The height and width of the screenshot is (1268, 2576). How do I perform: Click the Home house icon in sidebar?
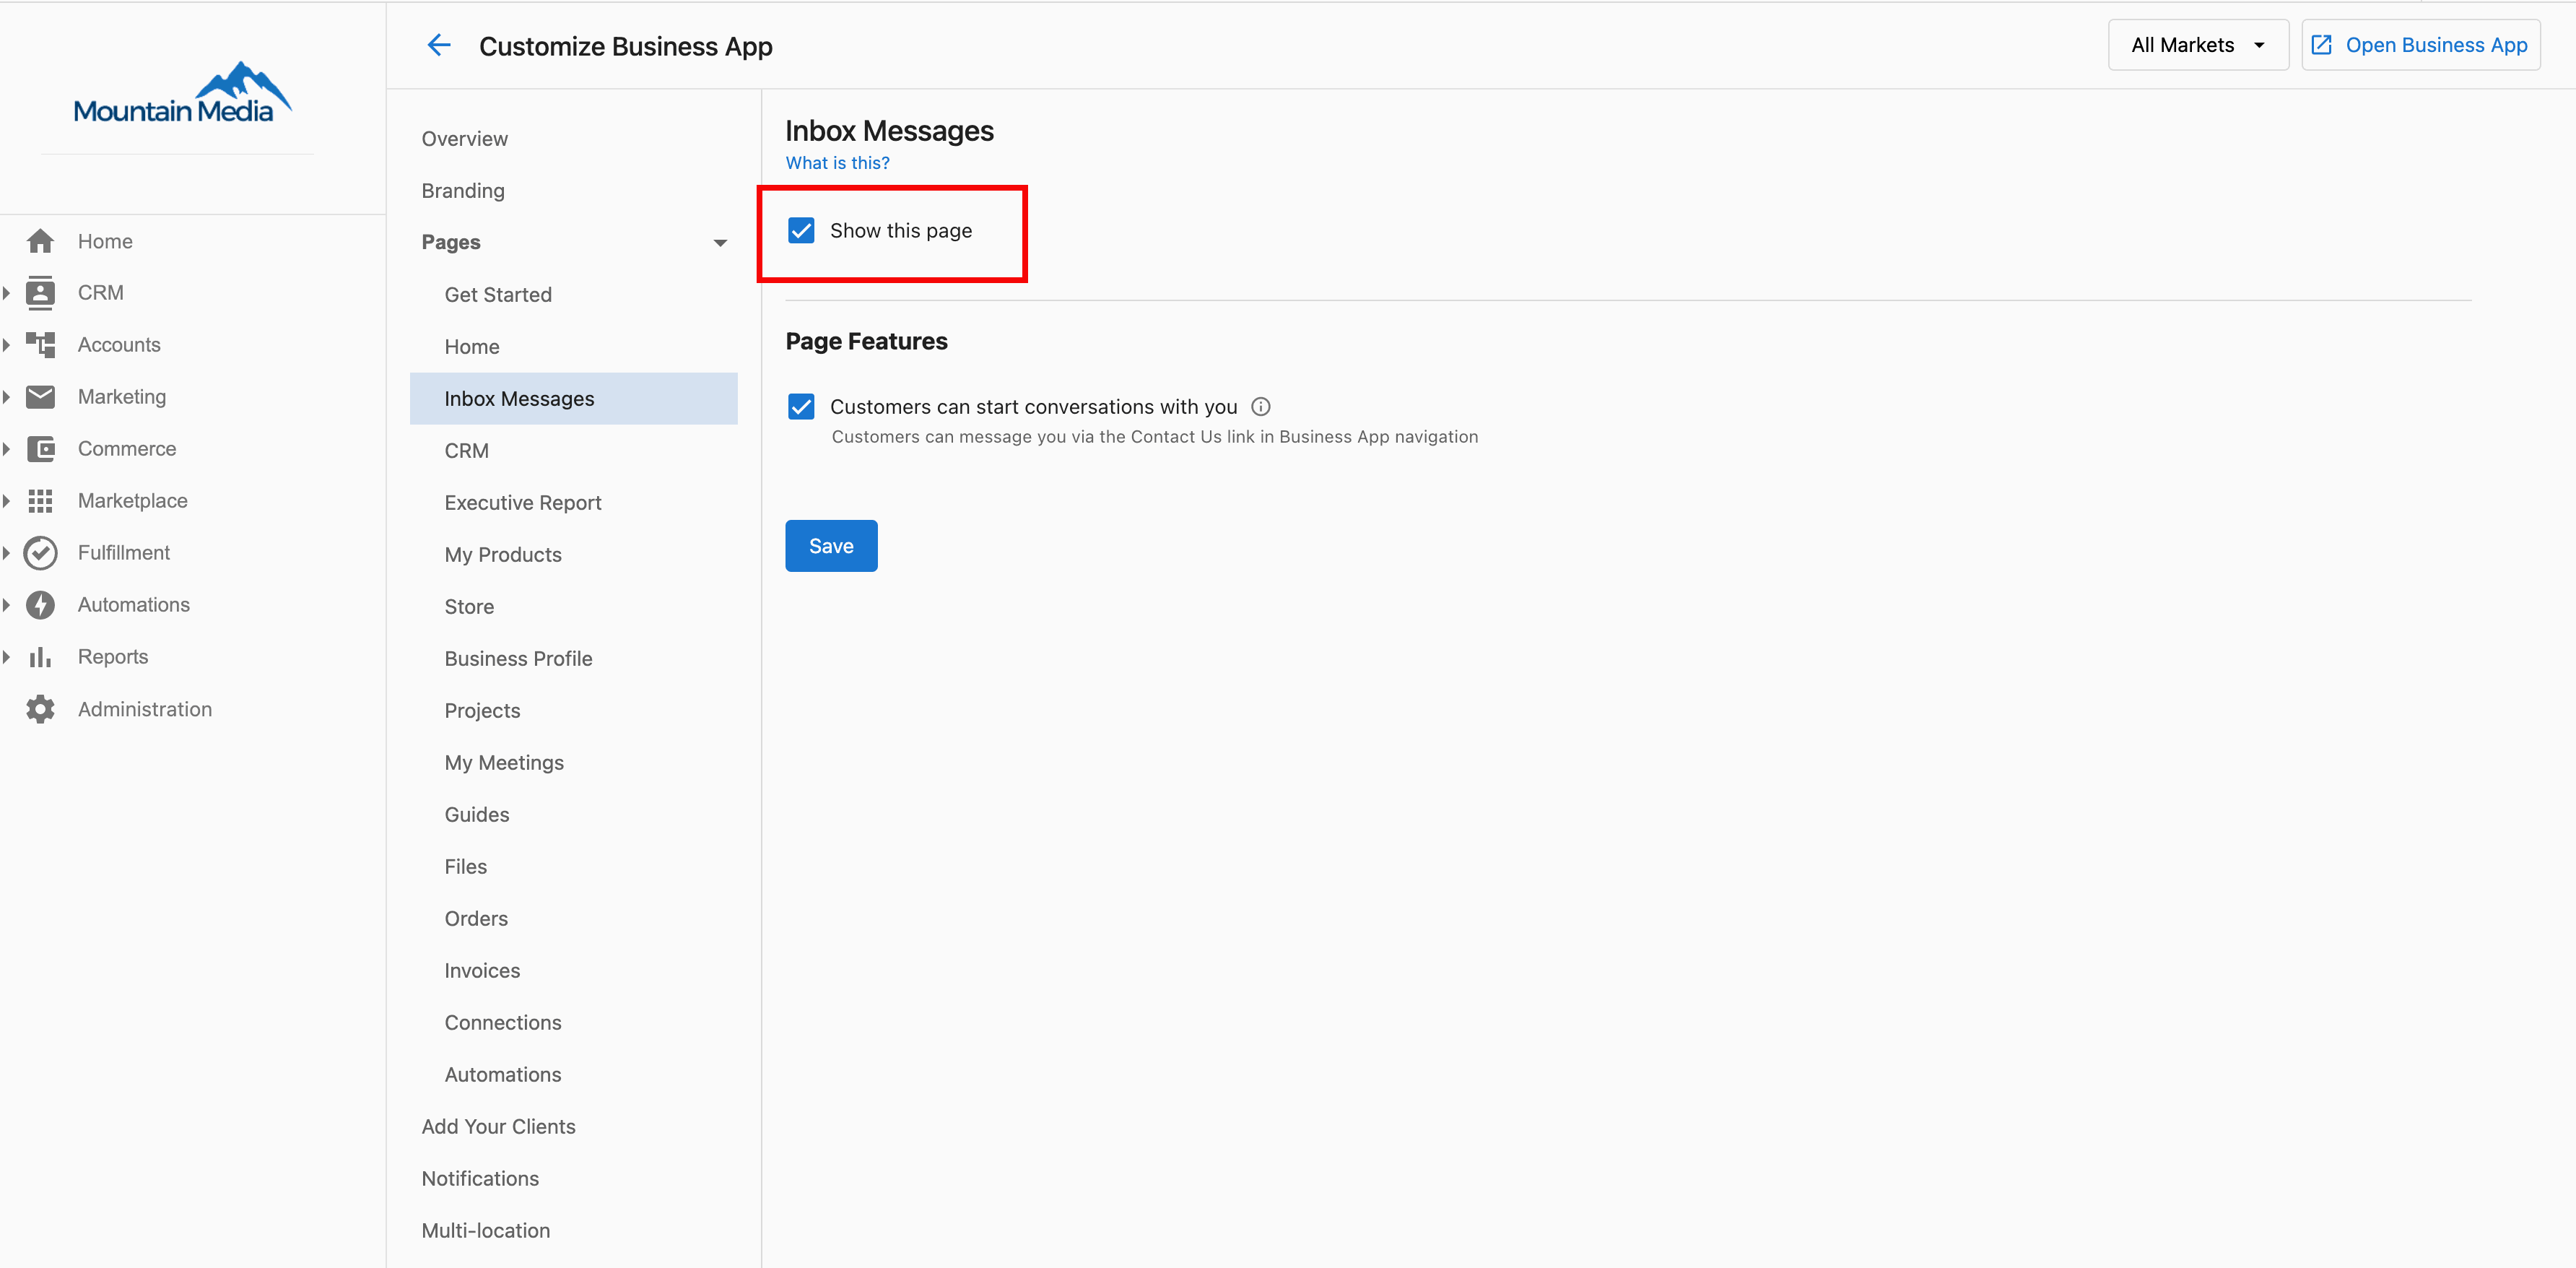40,241
